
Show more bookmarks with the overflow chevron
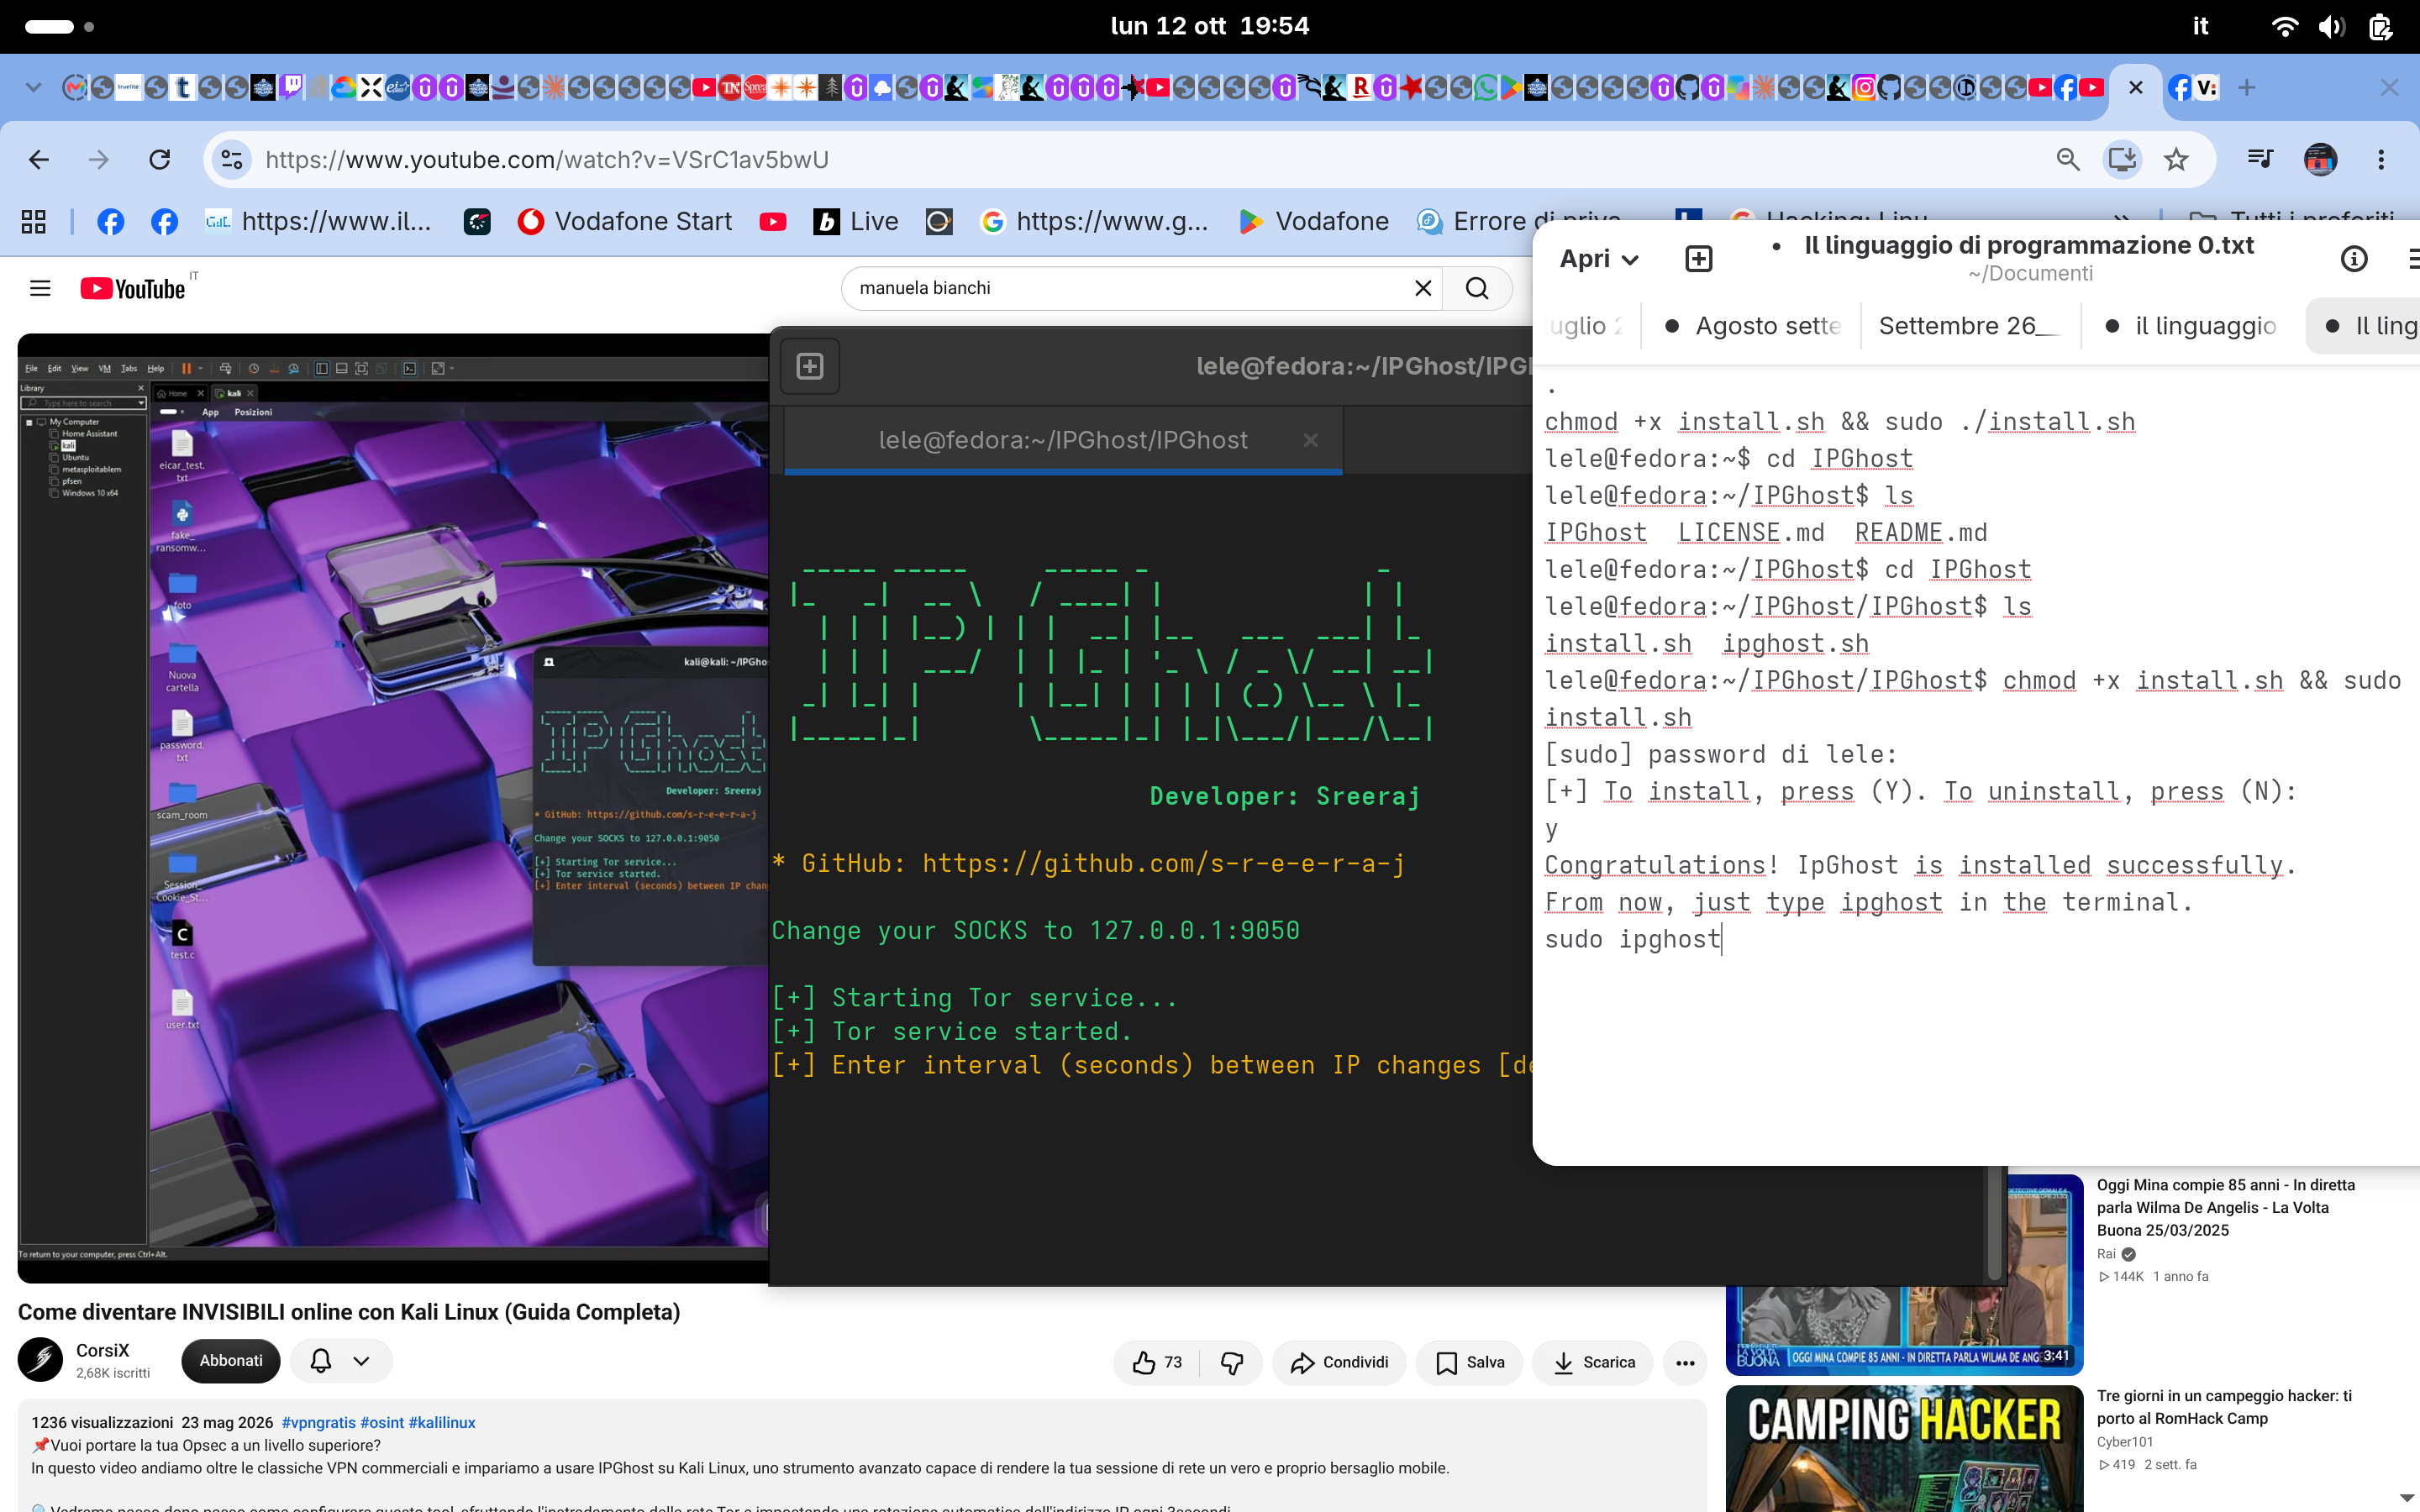(x=2121, y=220)
